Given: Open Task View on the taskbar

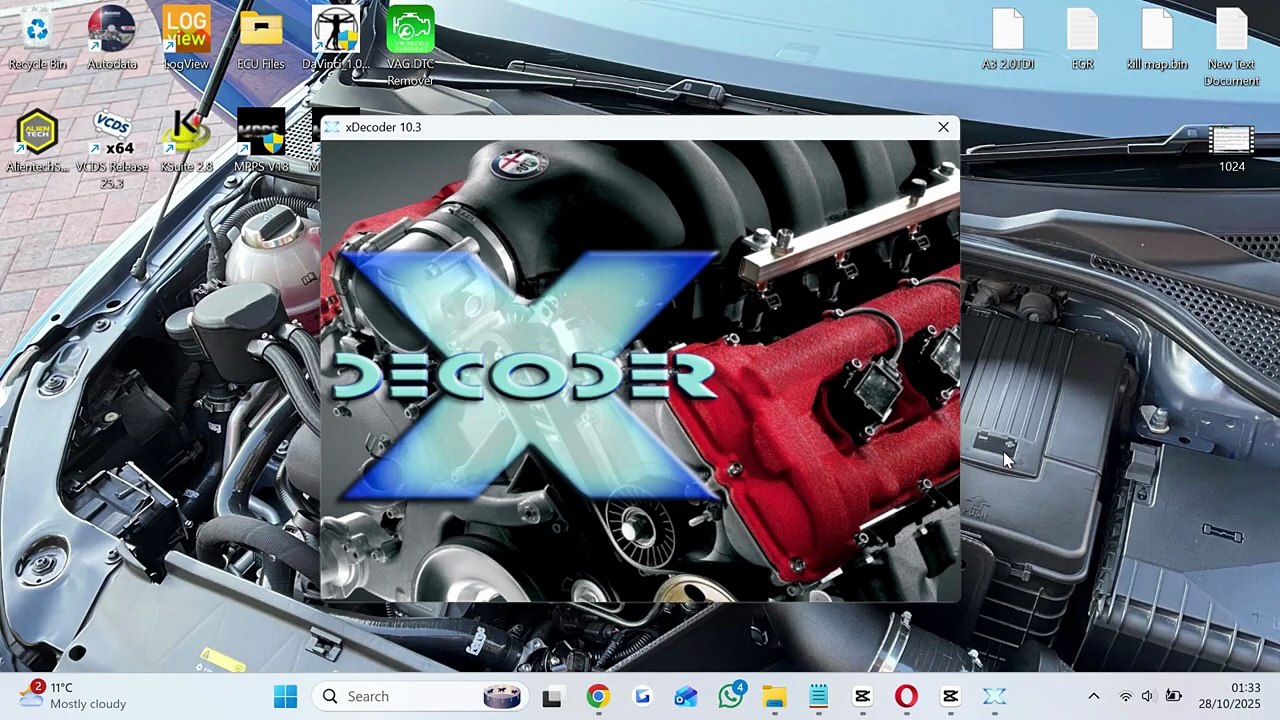Looking at the screenshot, I should [552, 696].
